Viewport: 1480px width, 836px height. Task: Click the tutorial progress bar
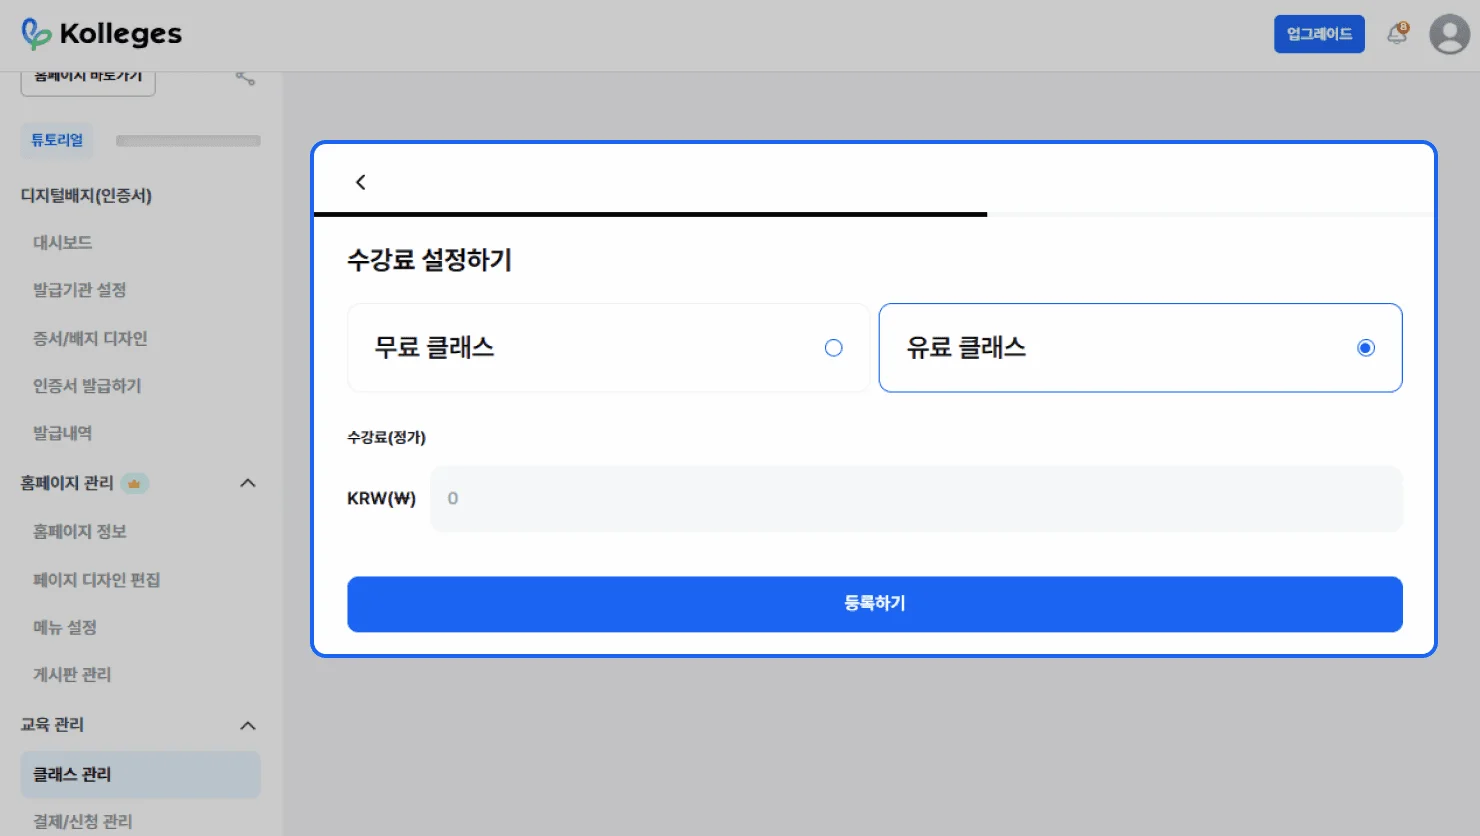coord(188,141)
